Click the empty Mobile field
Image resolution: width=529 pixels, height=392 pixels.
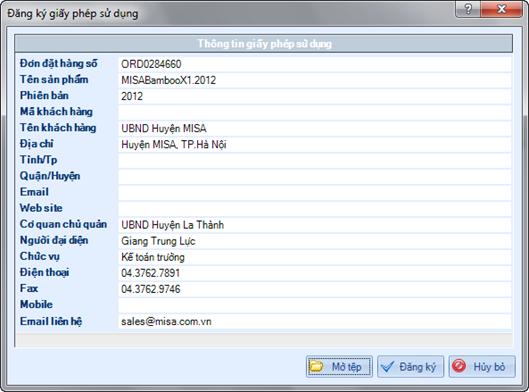[x=315, y=305]
